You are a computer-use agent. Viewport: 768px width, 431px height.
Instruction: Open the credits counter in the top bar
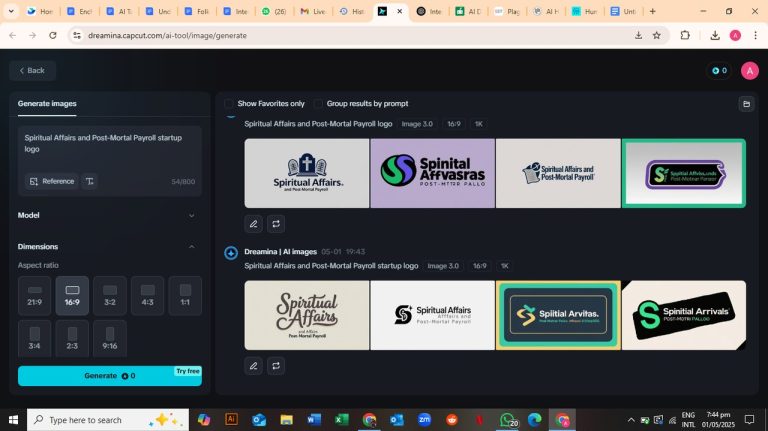coord(718,70)
